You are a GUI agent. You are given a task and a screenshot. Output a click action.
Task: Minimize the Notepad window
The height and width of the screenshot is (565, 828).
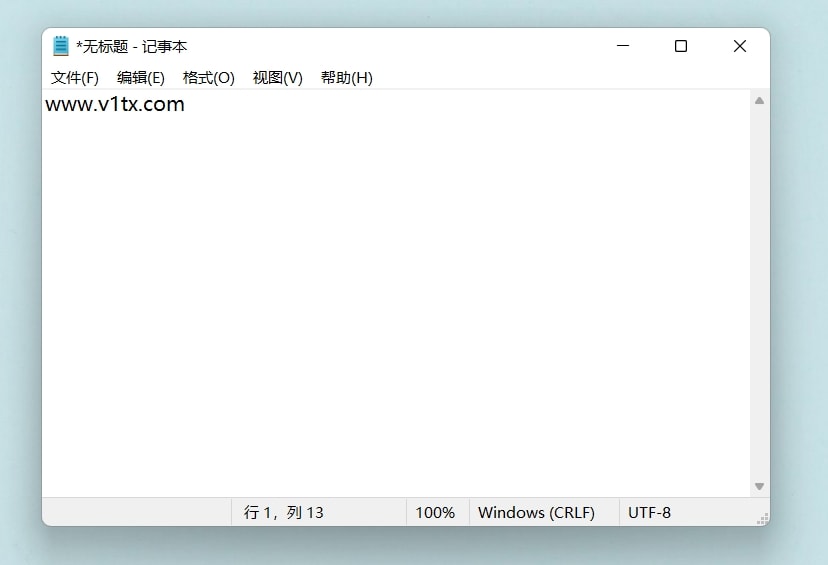(623, 46)
